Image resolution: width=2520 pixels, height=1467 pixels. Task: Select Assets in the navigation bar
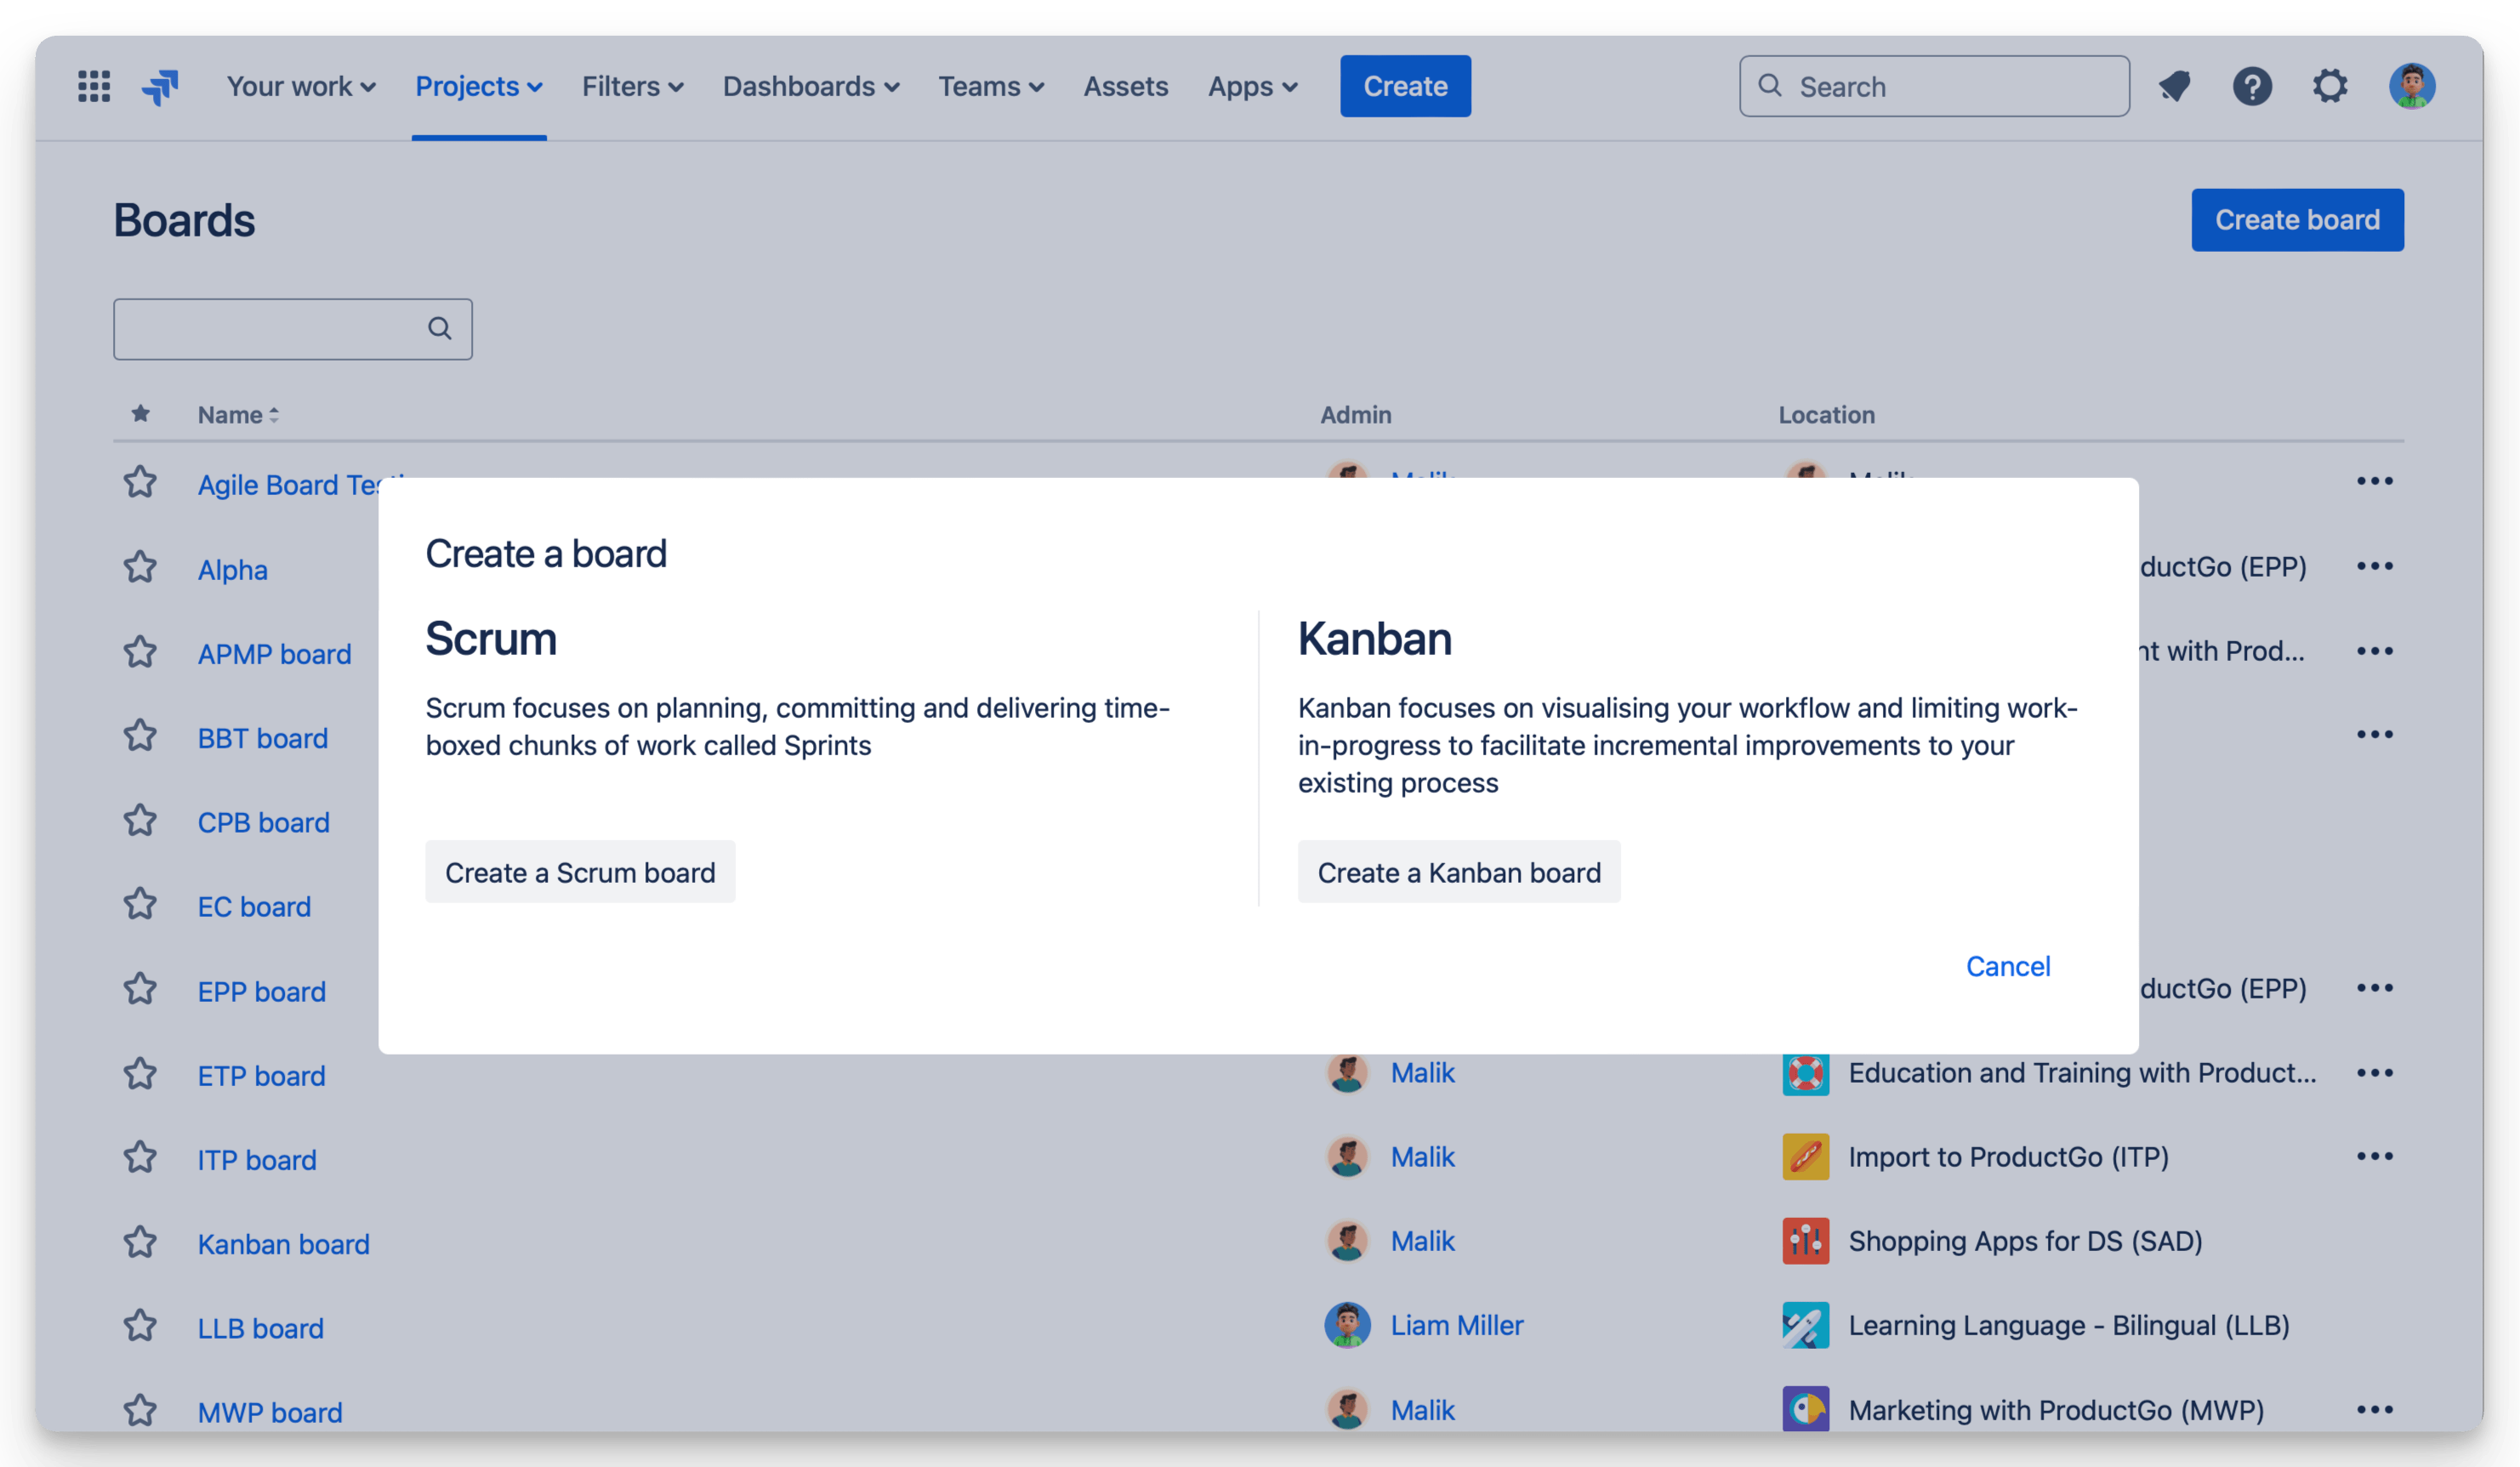tap(1126, 86)
